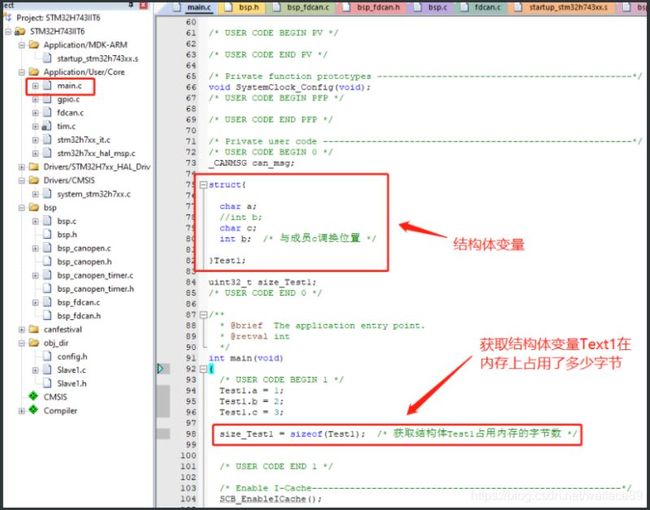The width and height of the screenshot is (650, 510).
Task: Expand the main.c includes in tree
Action: [35, 86]
